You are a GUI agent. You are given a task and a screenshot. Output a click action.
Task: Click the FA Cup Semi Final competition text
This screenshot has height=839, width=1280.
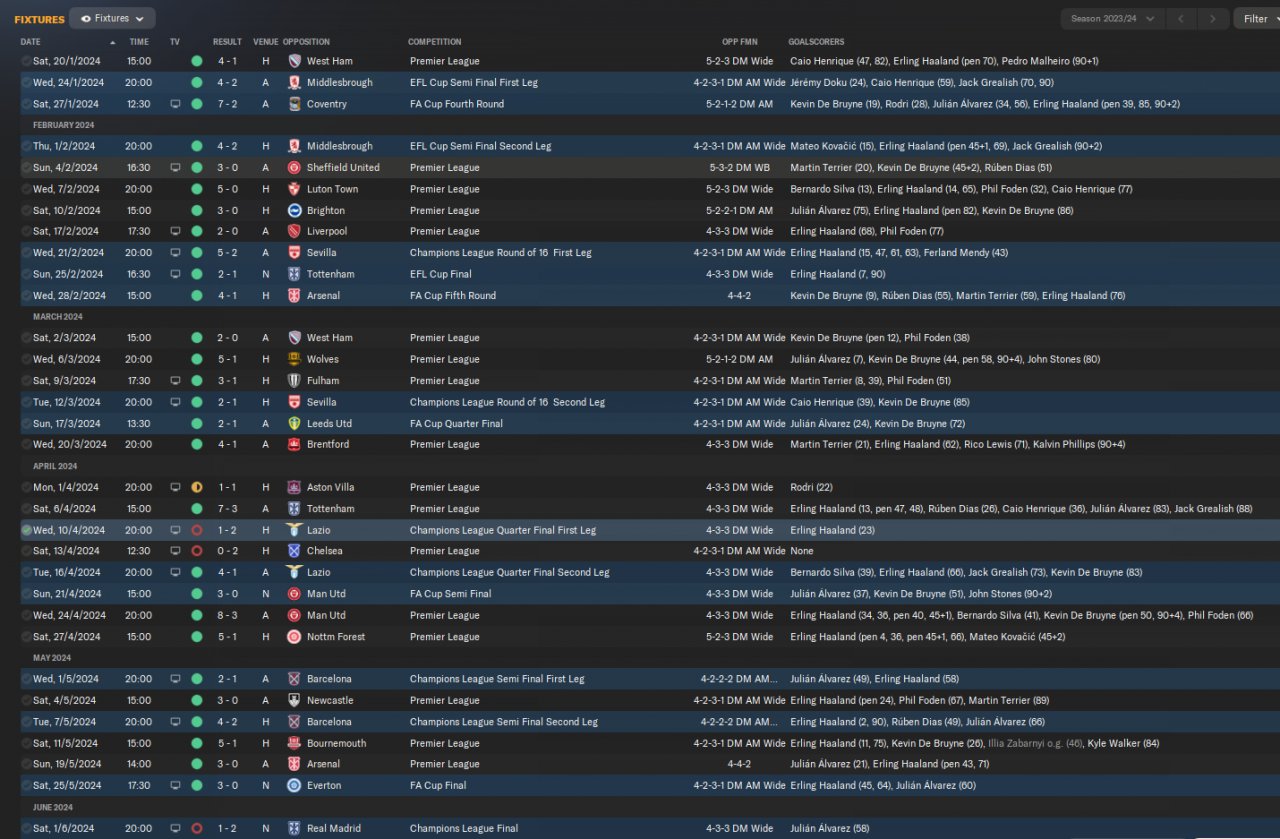tap(450, 594)
